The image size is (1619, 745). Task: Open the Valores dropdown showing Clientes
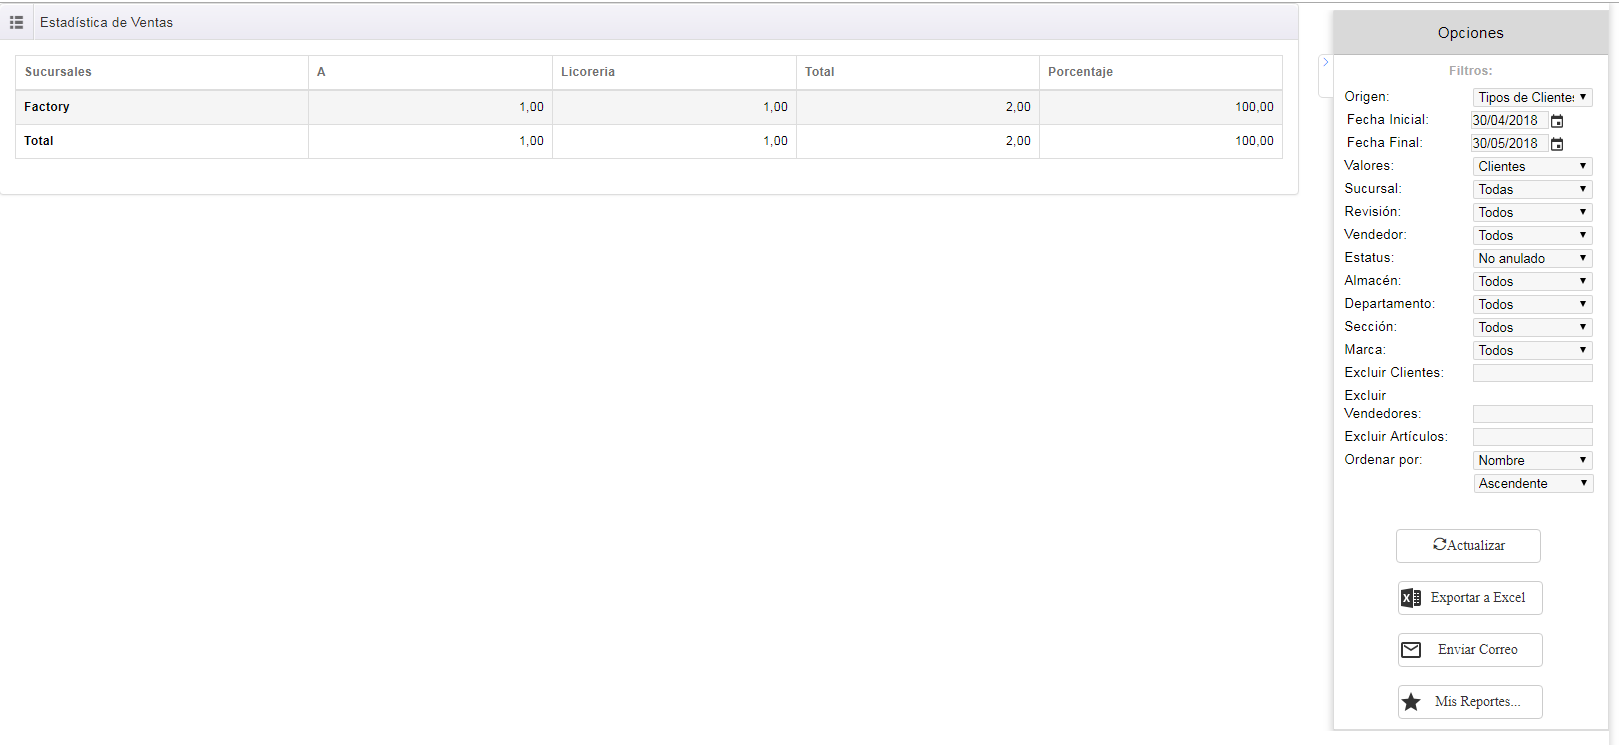[1532, 166]
